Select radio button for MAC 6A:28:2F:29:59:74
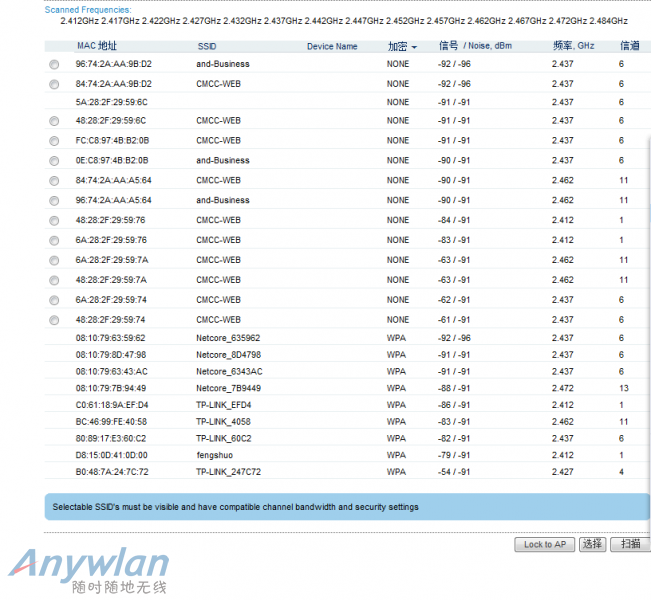The width and height of the screenshot is (651, 600). pyautogui.click(x=54, y=300)
